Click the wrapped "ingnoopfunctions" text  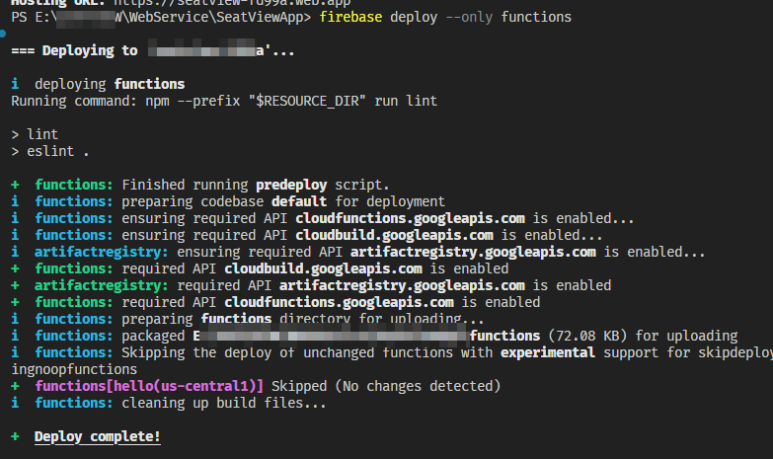click(x=74, y=369)
